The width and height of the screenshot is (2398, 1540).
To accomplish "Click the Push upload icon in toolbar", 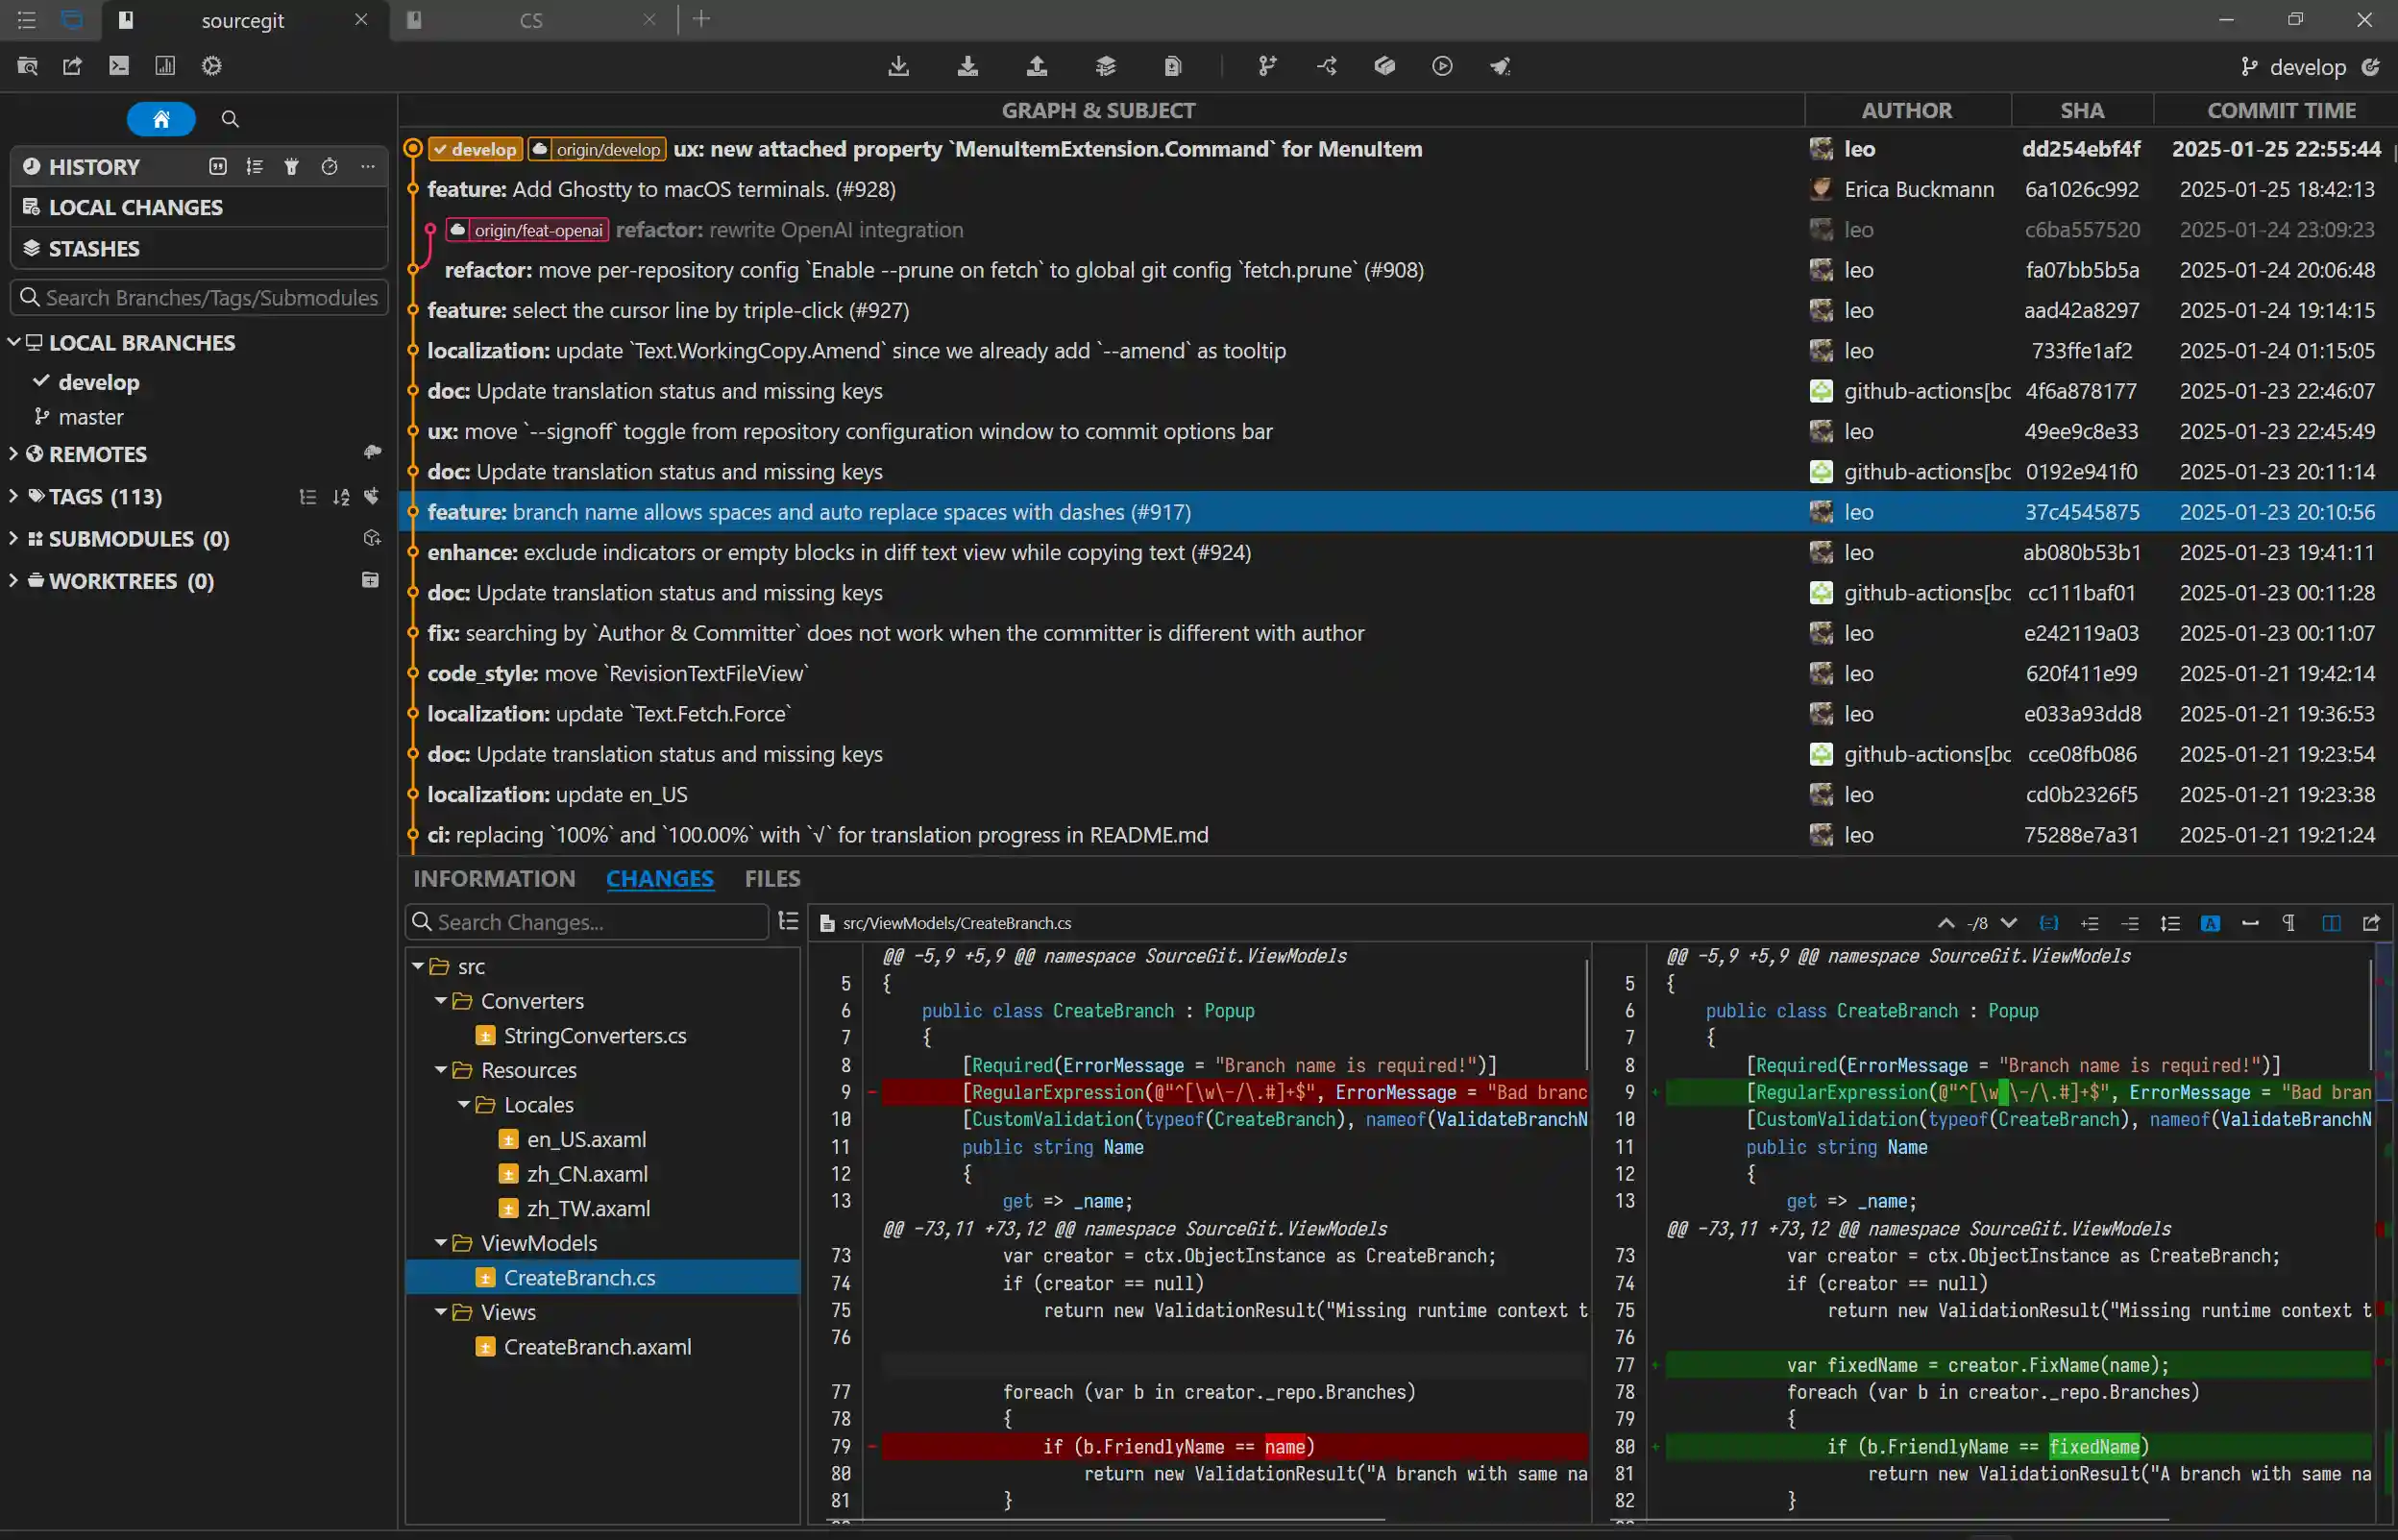I will pos(1037,66).
